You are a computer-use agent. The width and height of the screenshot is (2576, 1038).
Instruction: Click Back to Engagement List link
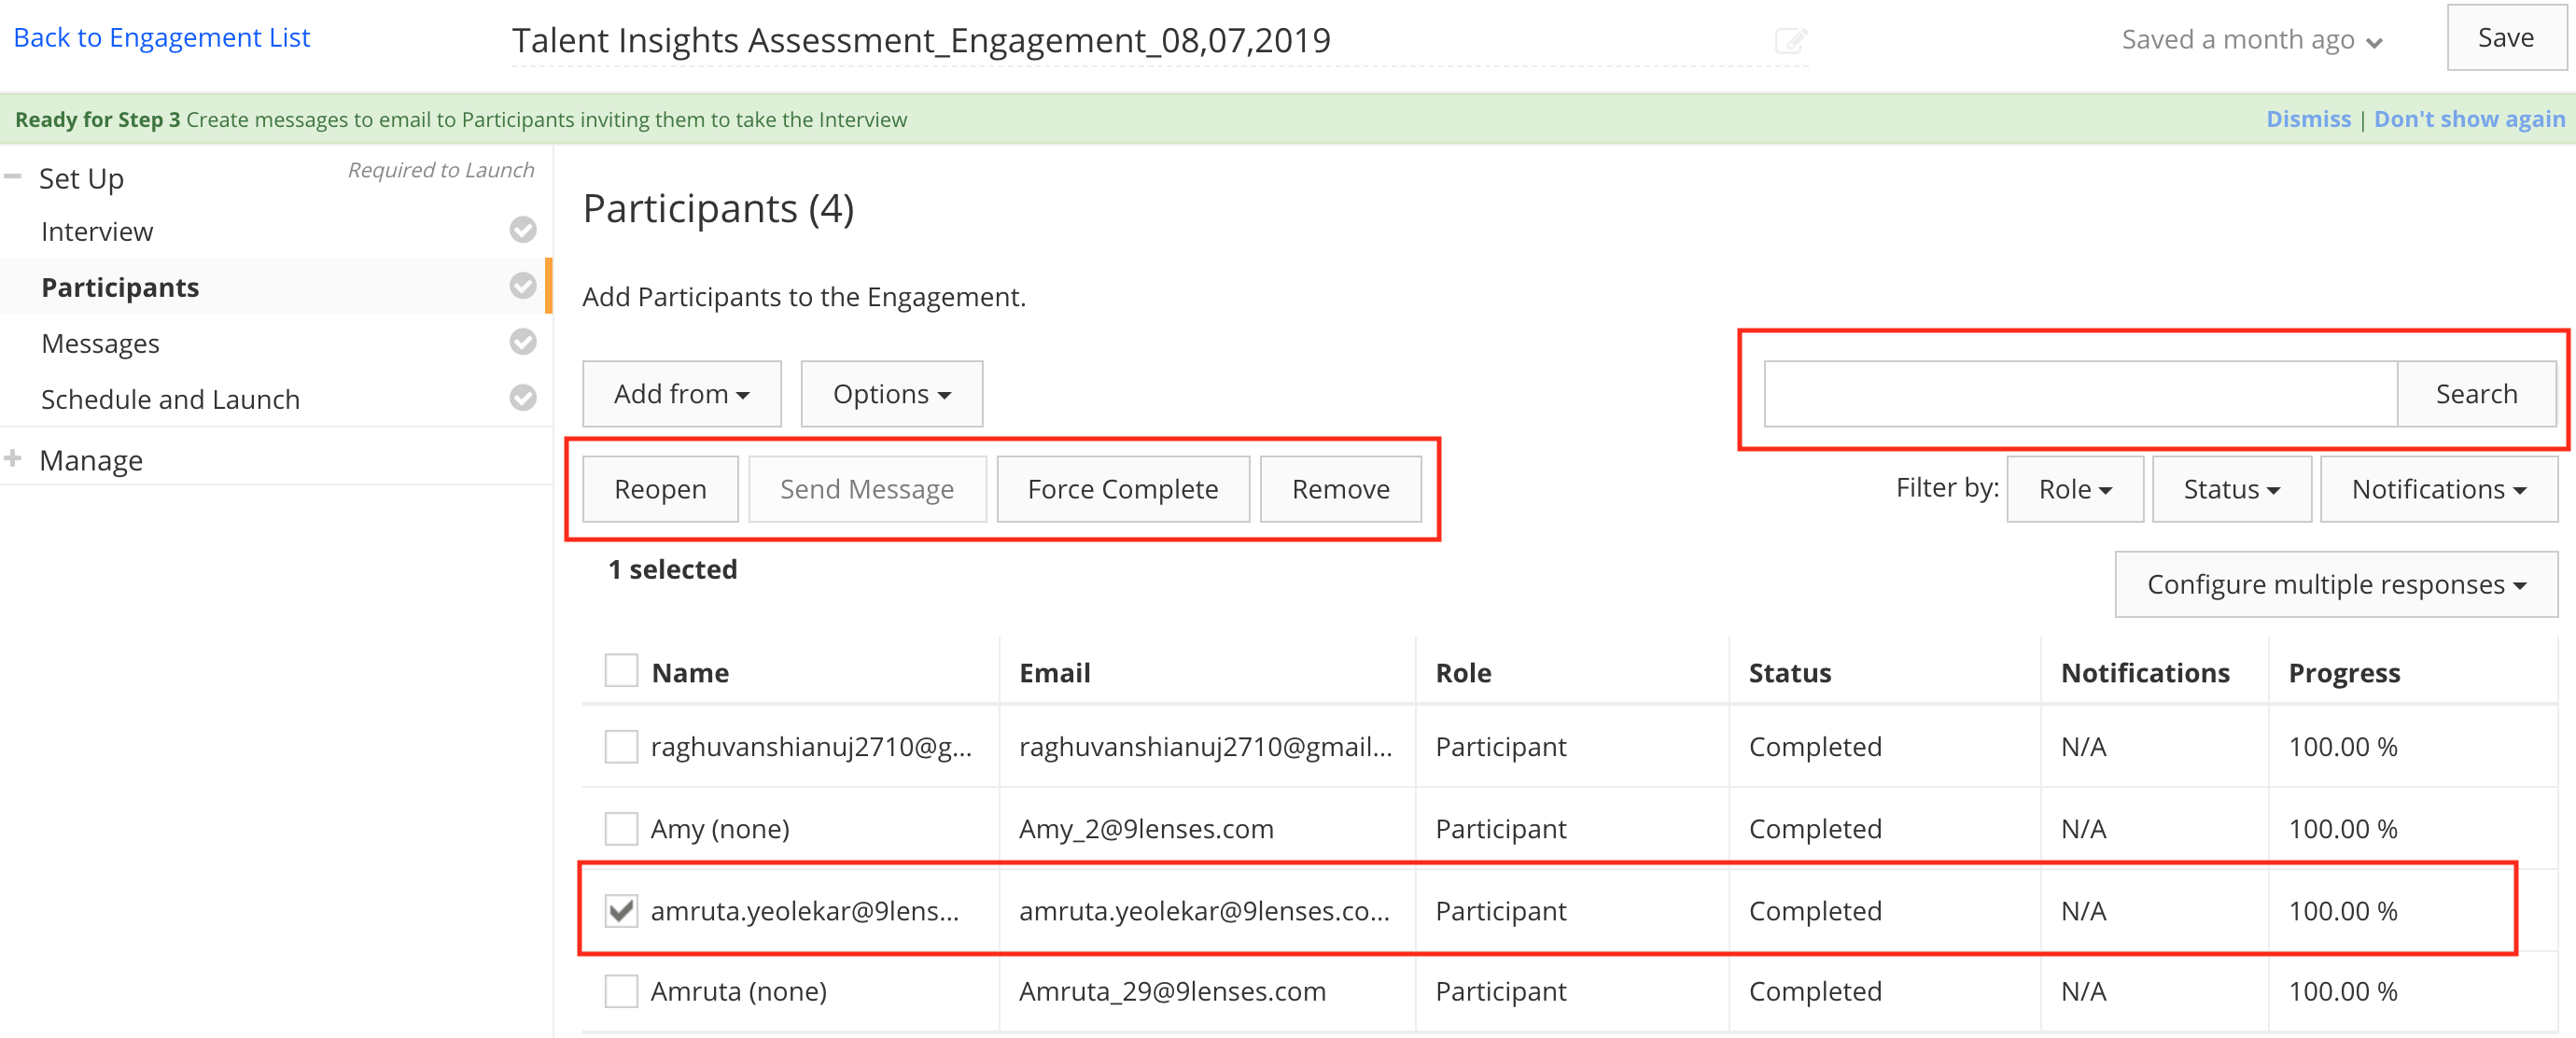[x=162, y=38]
